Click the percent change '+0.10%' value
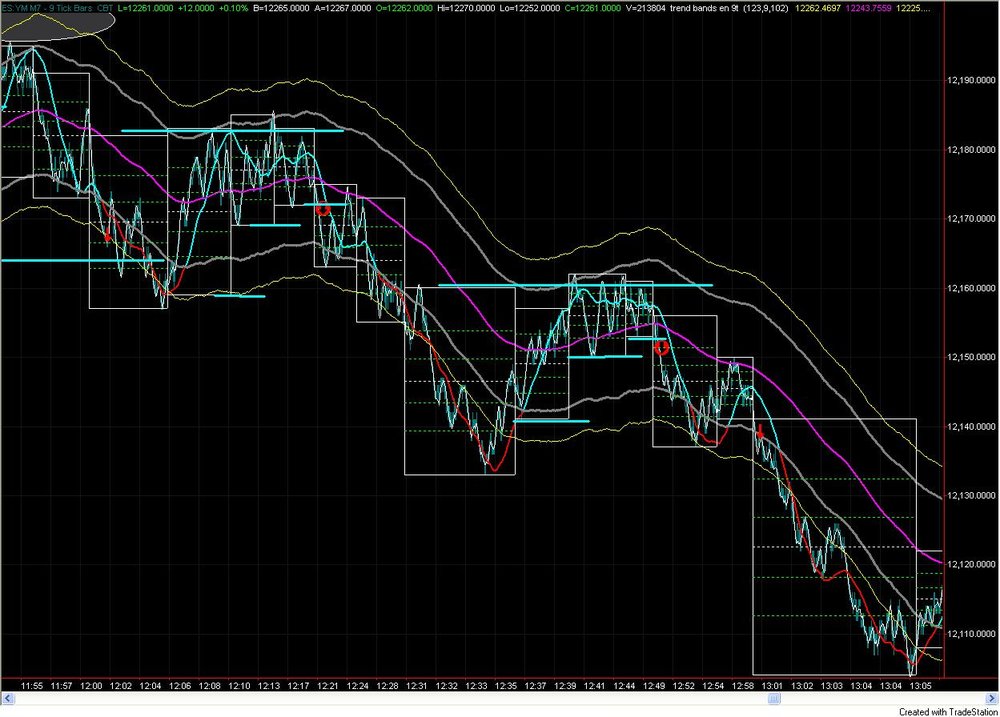The width and height of the screenshot is (1000, 717). (233, 8)
